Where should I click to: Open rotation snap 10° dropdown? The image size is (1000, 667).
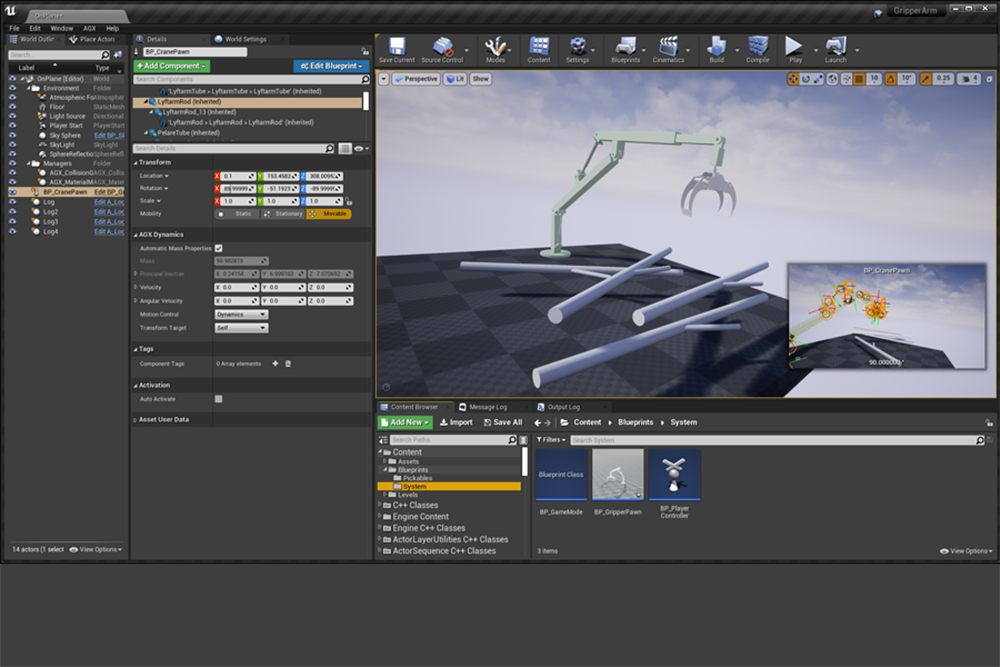[906, 79]
